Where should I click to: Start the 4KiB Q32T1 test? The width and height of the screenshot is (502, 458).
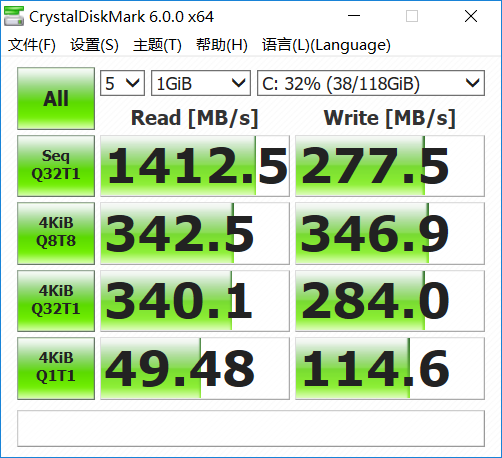[x=56, y=301]
